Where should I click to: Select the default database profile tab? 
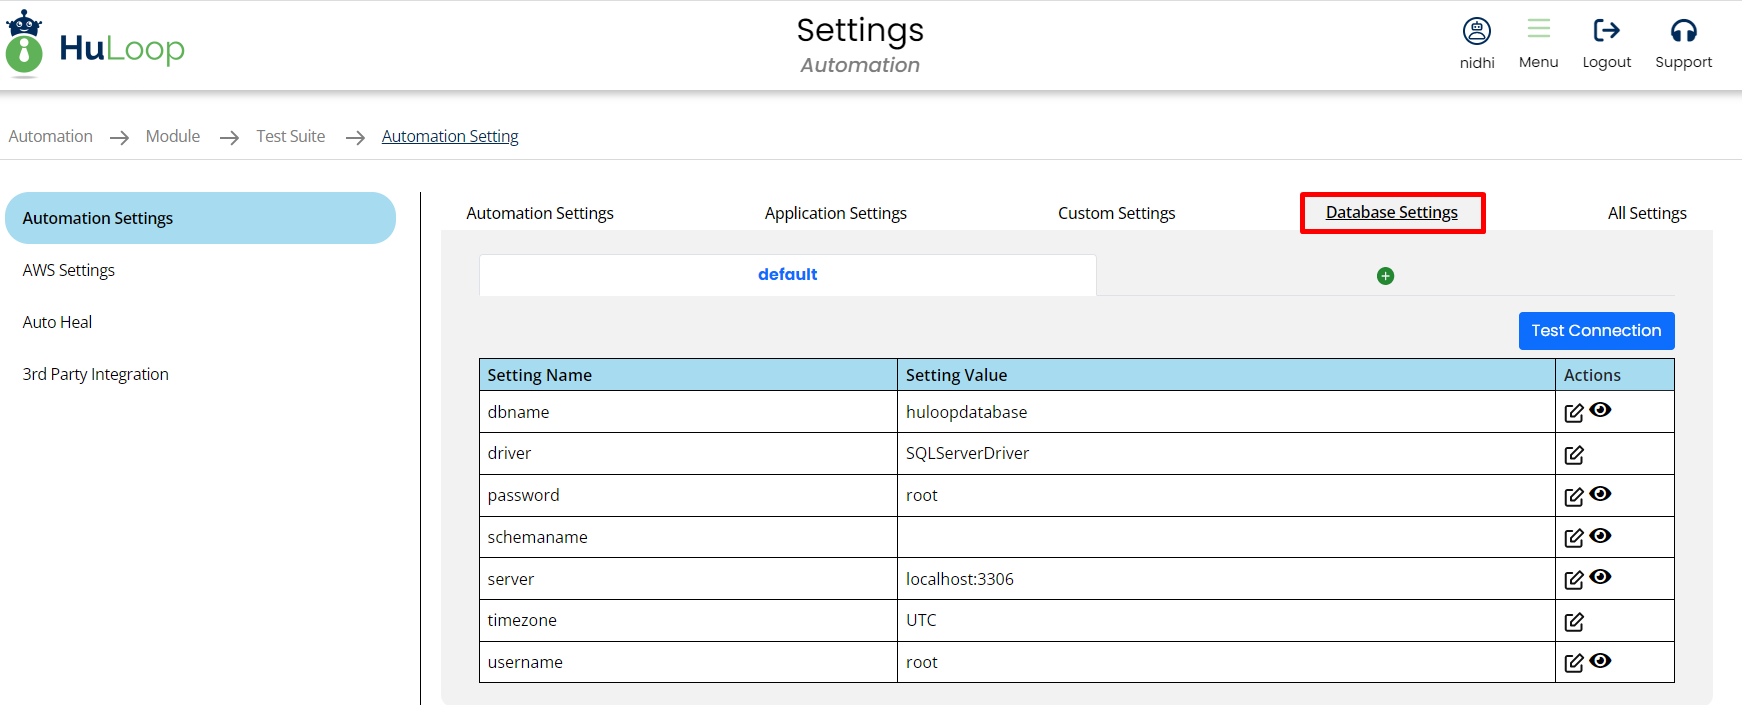tap(787, 275)
